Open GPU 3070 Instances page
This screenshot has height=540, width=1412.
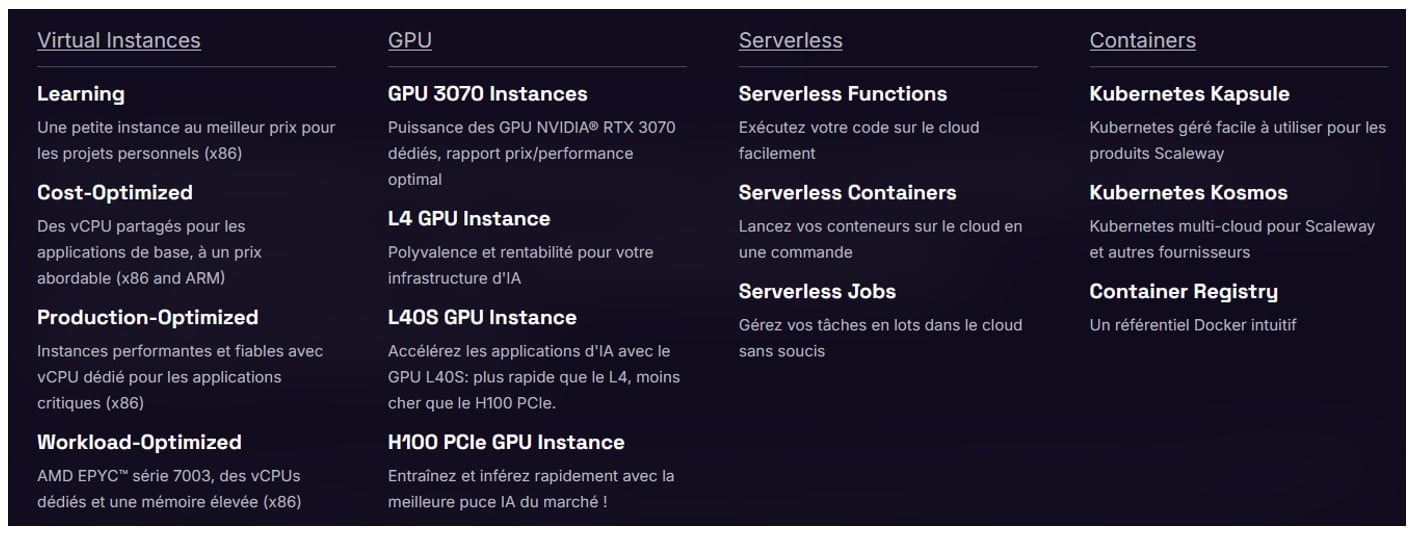(x=487, y=94)
